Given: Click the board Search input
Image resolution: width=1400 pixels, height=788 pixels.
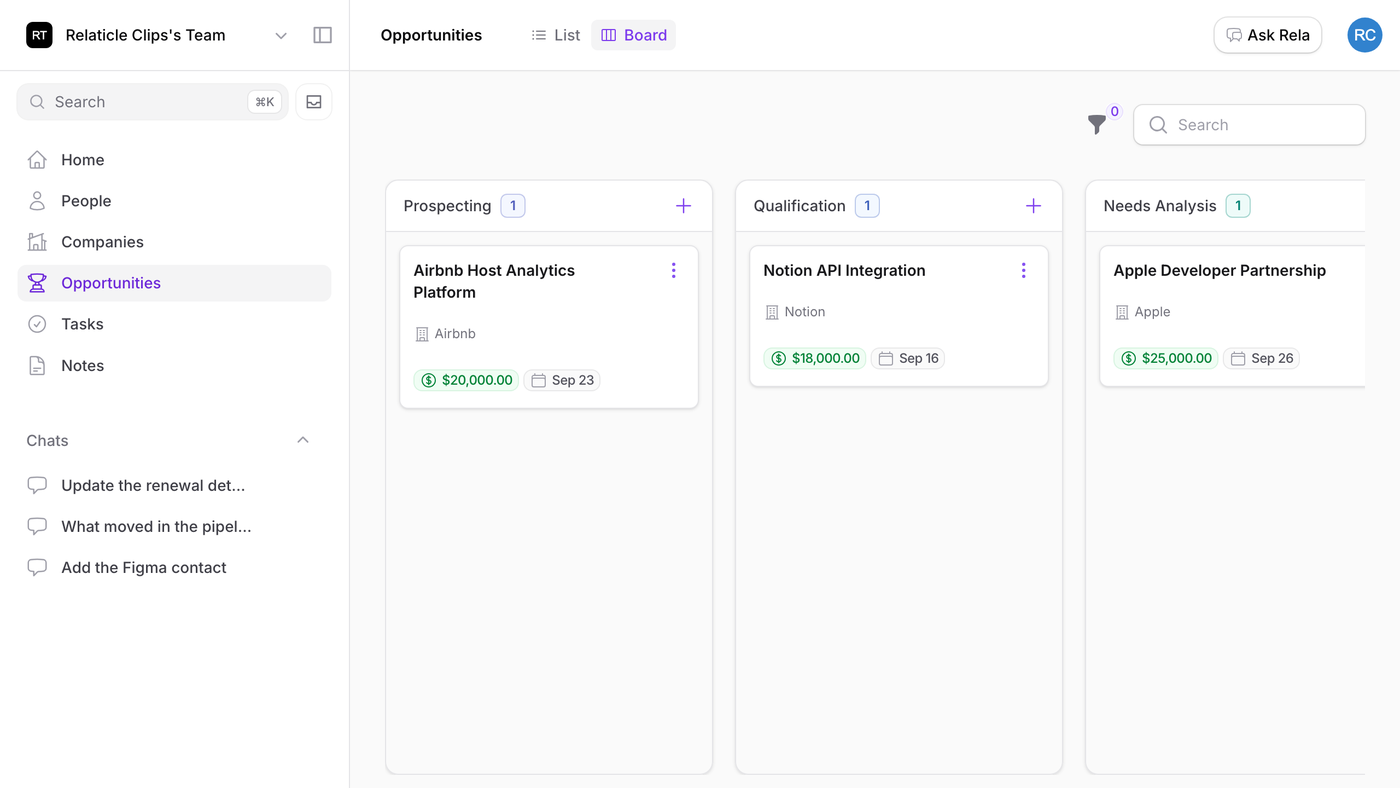Looking at the screenshot, I should coord(1250,125).
